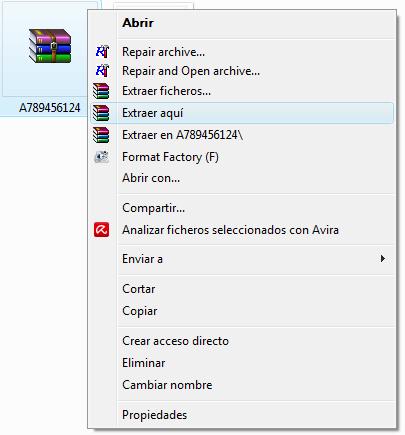Click the WinRAR icon beside Extraer aquí
Screen dimensions: 405x435
[101, 113]
